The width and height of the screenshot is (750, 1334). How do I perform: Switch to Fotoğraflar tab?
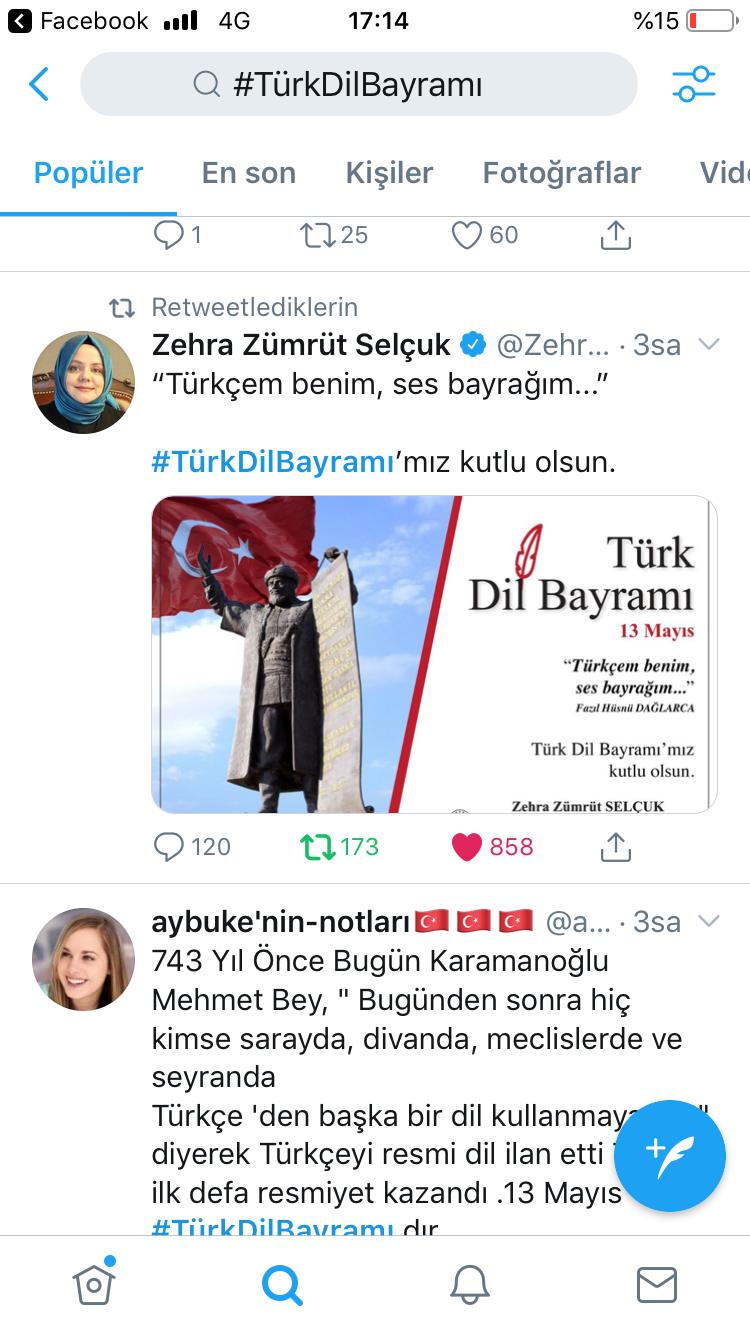tap(562, 173)
